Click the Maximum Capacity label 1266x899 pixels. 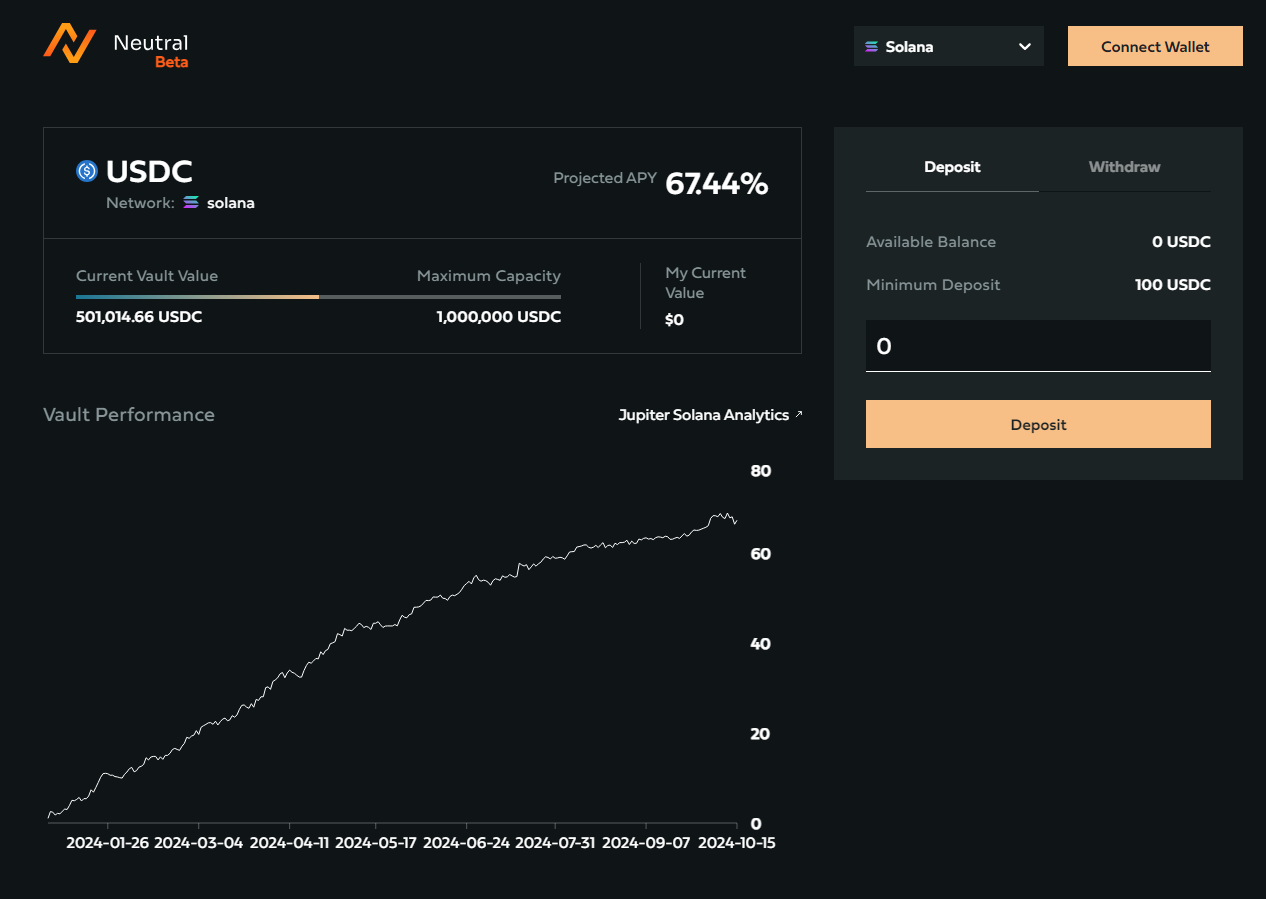(489, 276)
